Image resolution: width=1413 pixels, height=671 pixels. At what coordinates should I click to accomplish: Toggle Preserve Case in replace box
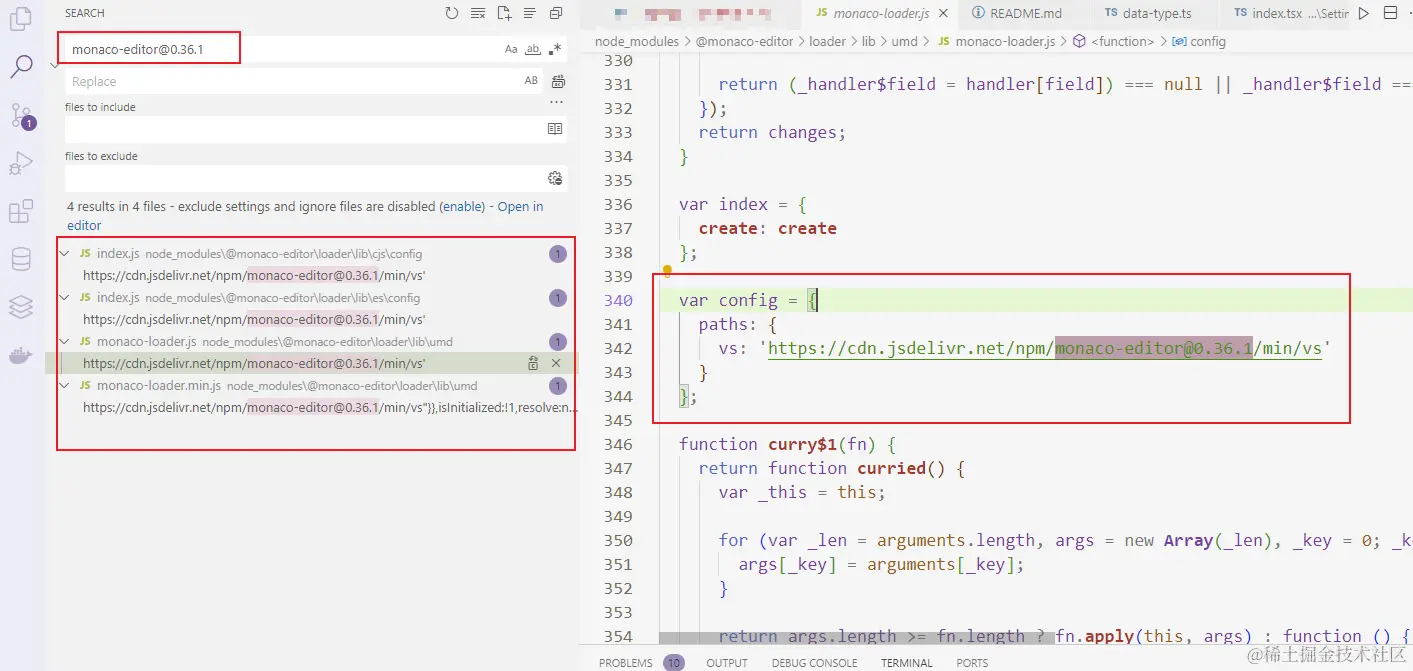[531, 81]
